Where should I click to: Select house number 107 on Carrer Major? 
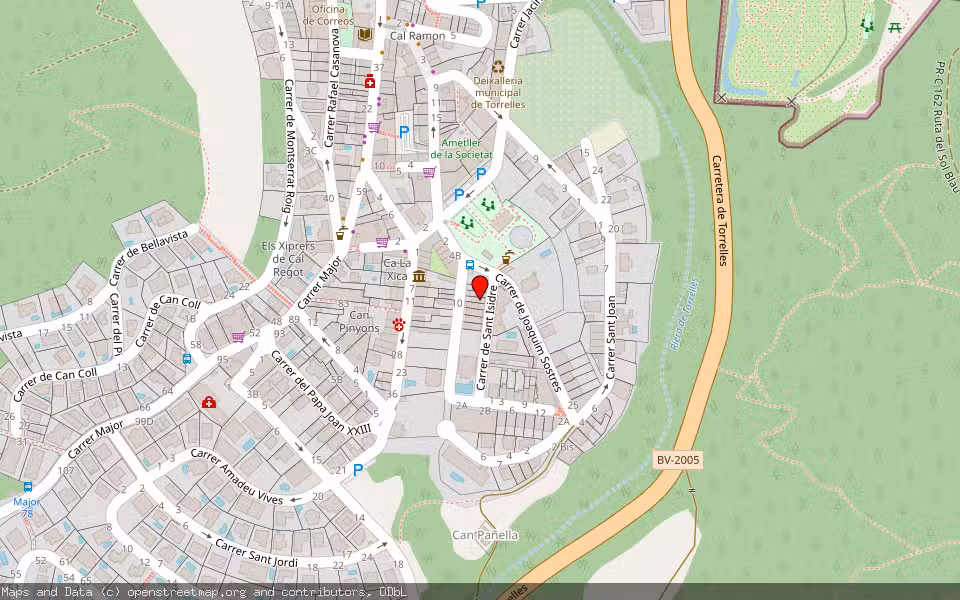pyautogui.click(x=66, y=470)
